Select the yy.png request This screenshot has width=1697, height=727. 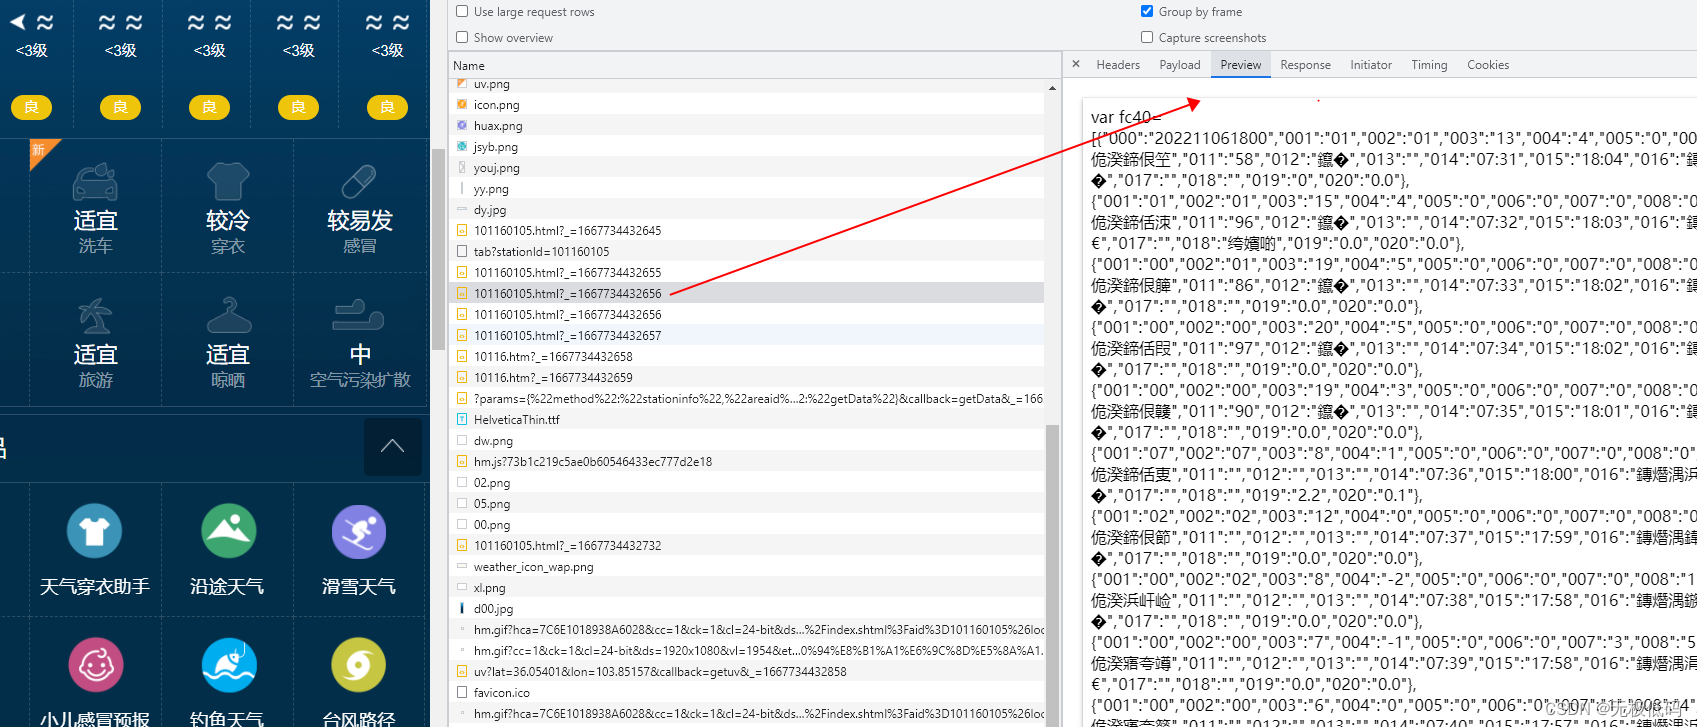click(746, 189)
